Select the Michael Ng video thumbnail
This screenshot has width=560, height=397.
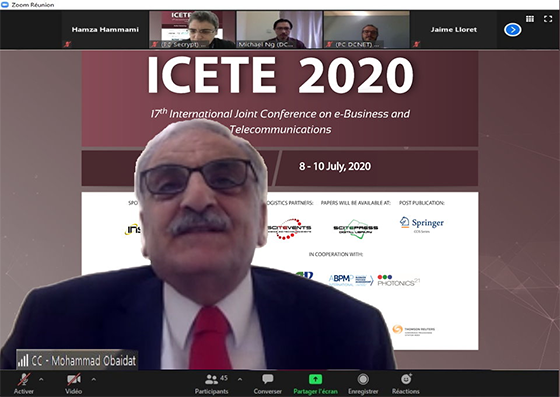coord(279,30)
